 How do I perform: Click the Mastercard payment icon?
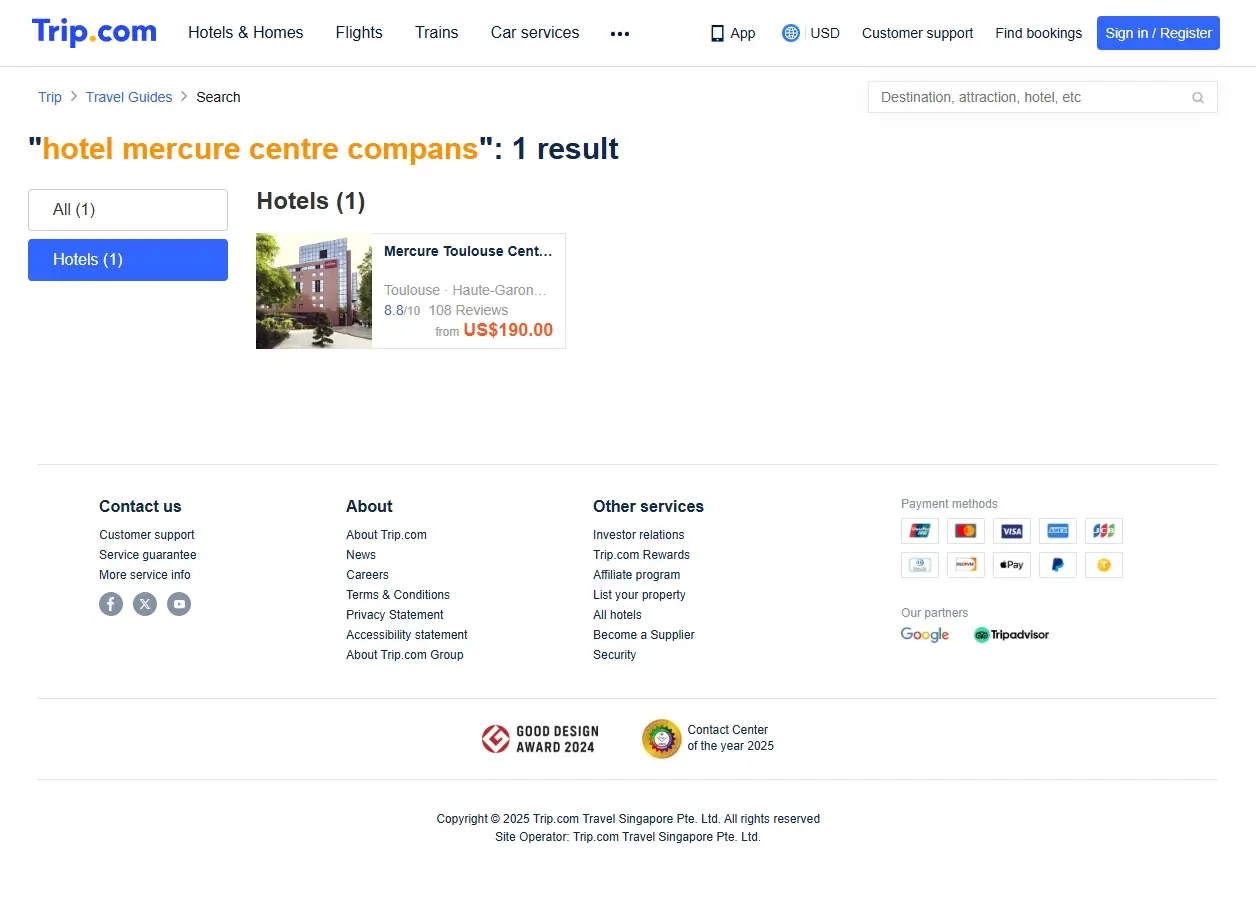pos(966,531)
